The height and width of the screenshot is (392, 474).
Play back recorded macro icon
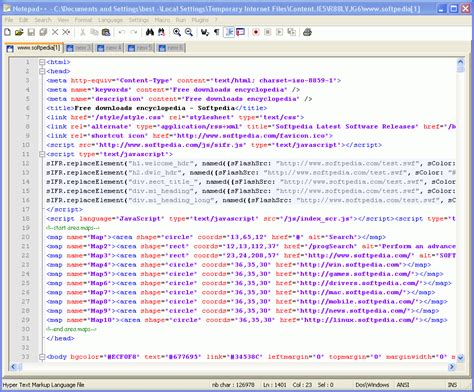pyautogui.click(x=280, y=32)
